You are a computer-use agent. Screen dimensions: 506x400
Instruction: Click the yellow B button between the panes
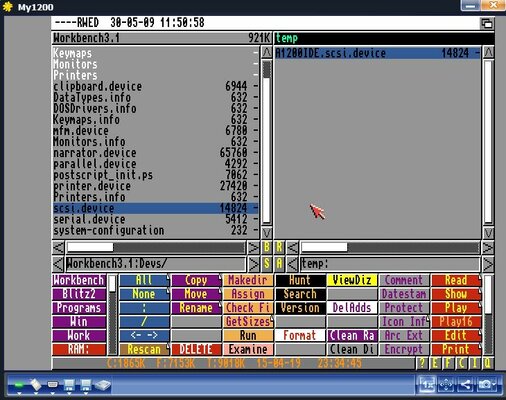tap(266, 247)
